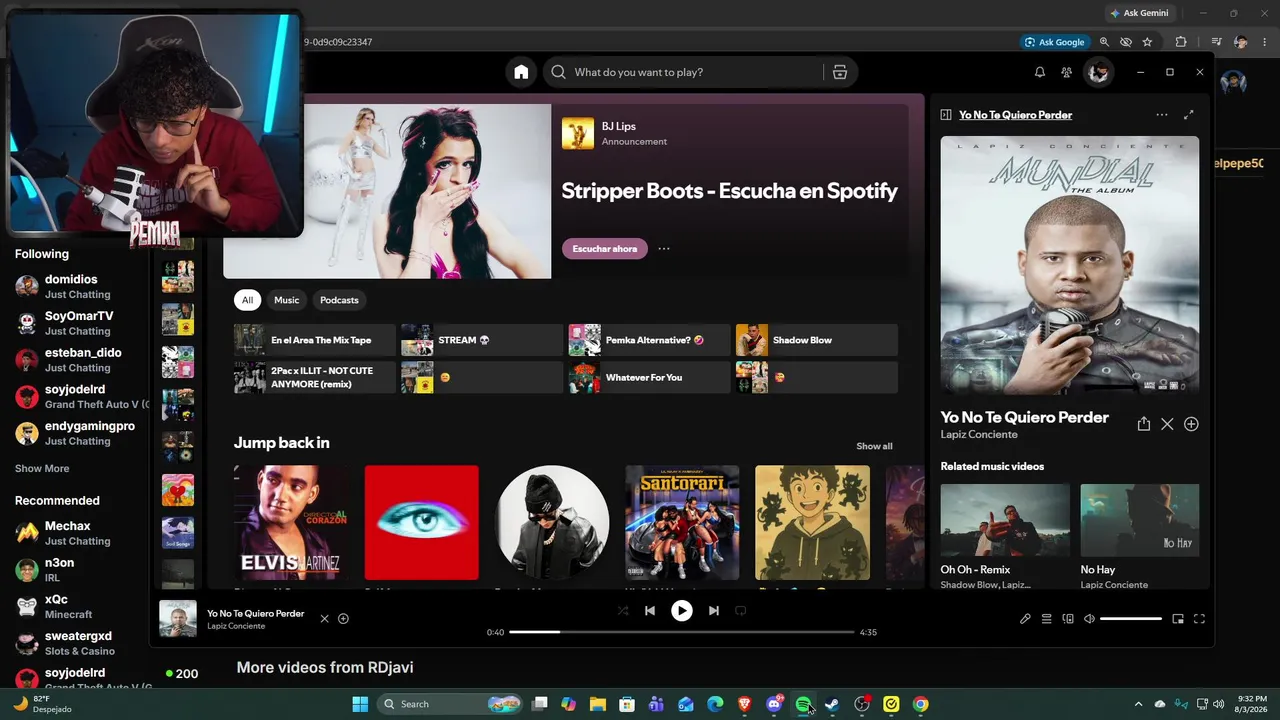Show hidden icons in the Windows system tray
This screenshot has width=1280, height=720.
1138,704
